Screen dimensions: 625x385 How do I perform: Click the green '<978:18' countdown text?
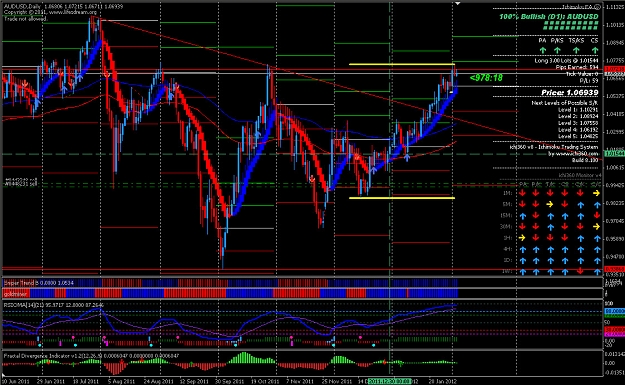pos(486,78)
